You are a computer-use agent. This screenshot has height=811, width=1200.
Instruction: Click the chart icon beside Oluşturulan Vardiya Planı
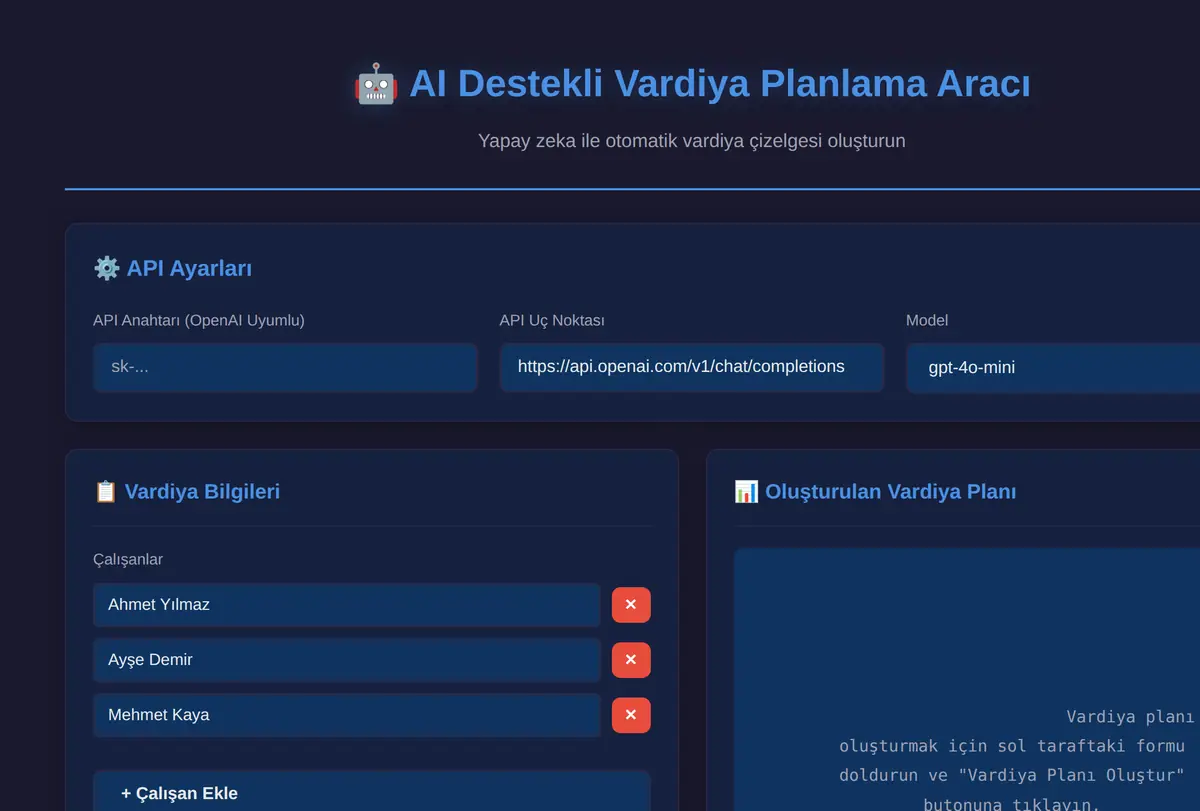tap(746, 491)
